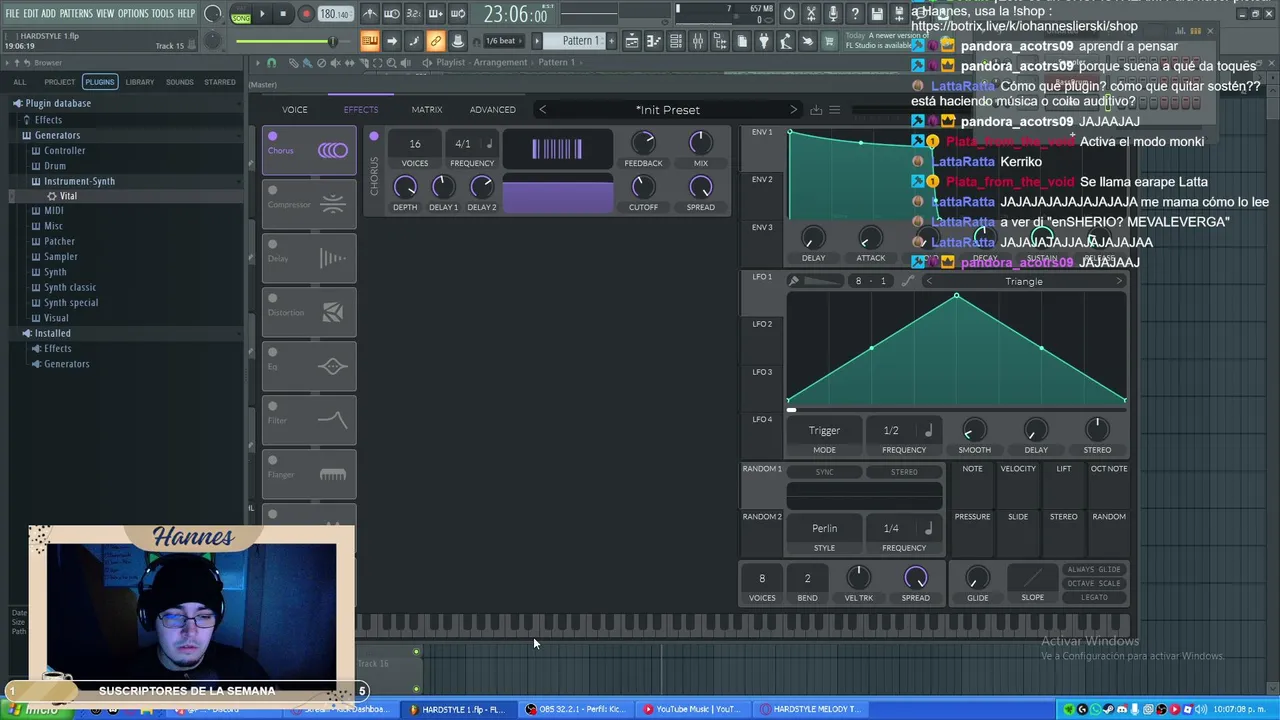This screenshot has width=1280, height=720.
Task: Open the mixer from the toolbar
Action: pyautogui.click(x=698, y=41)
